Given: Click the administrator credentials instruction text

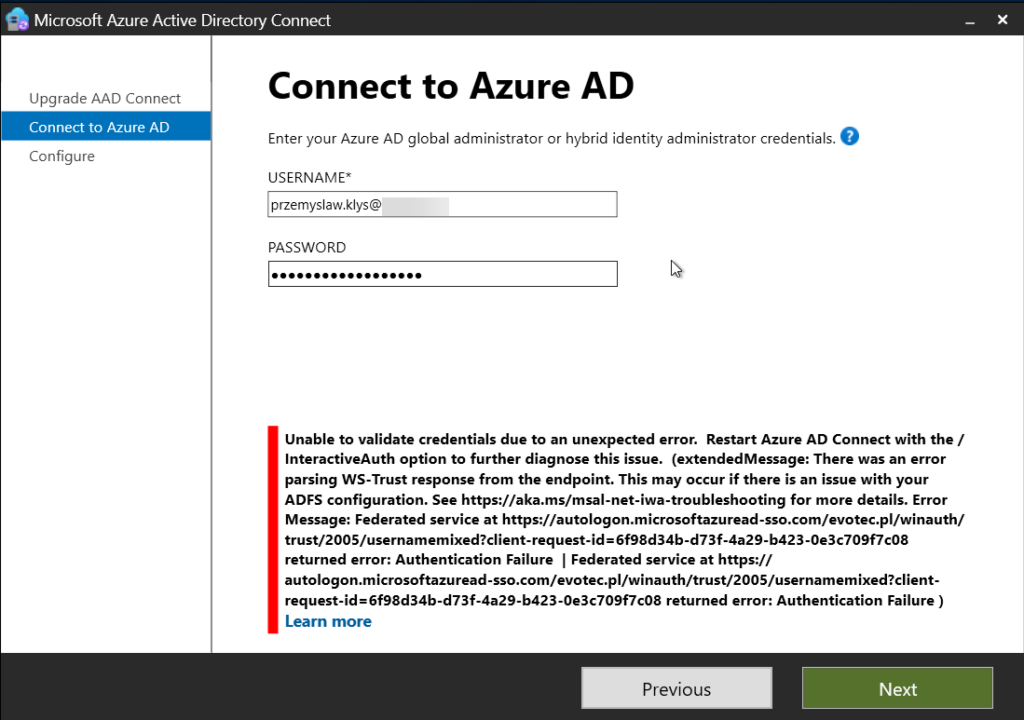Looking at the screenshot, I should pos(548,138).
